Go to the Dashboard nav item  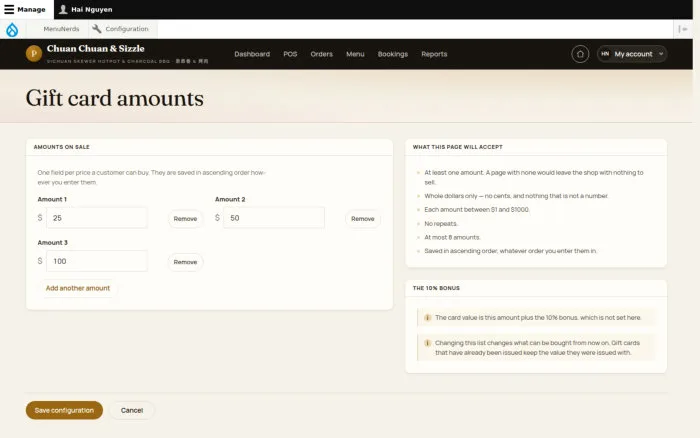[x=252, y=54]
